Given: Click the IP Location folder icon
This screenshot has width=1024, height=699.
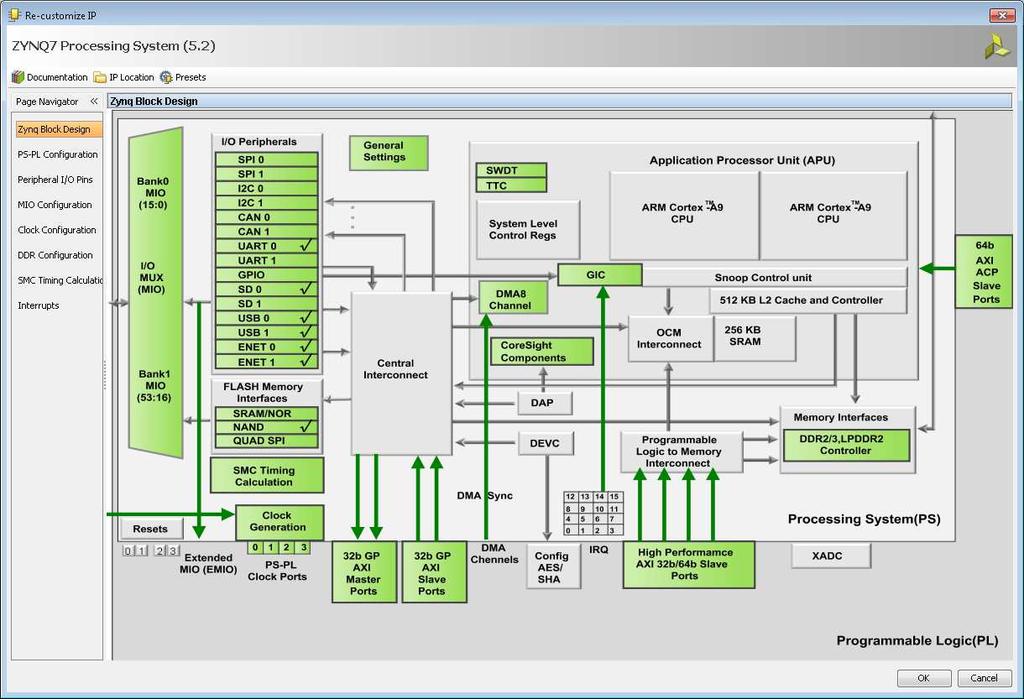Looking at the screenshot, I should (x=100, y=77).
